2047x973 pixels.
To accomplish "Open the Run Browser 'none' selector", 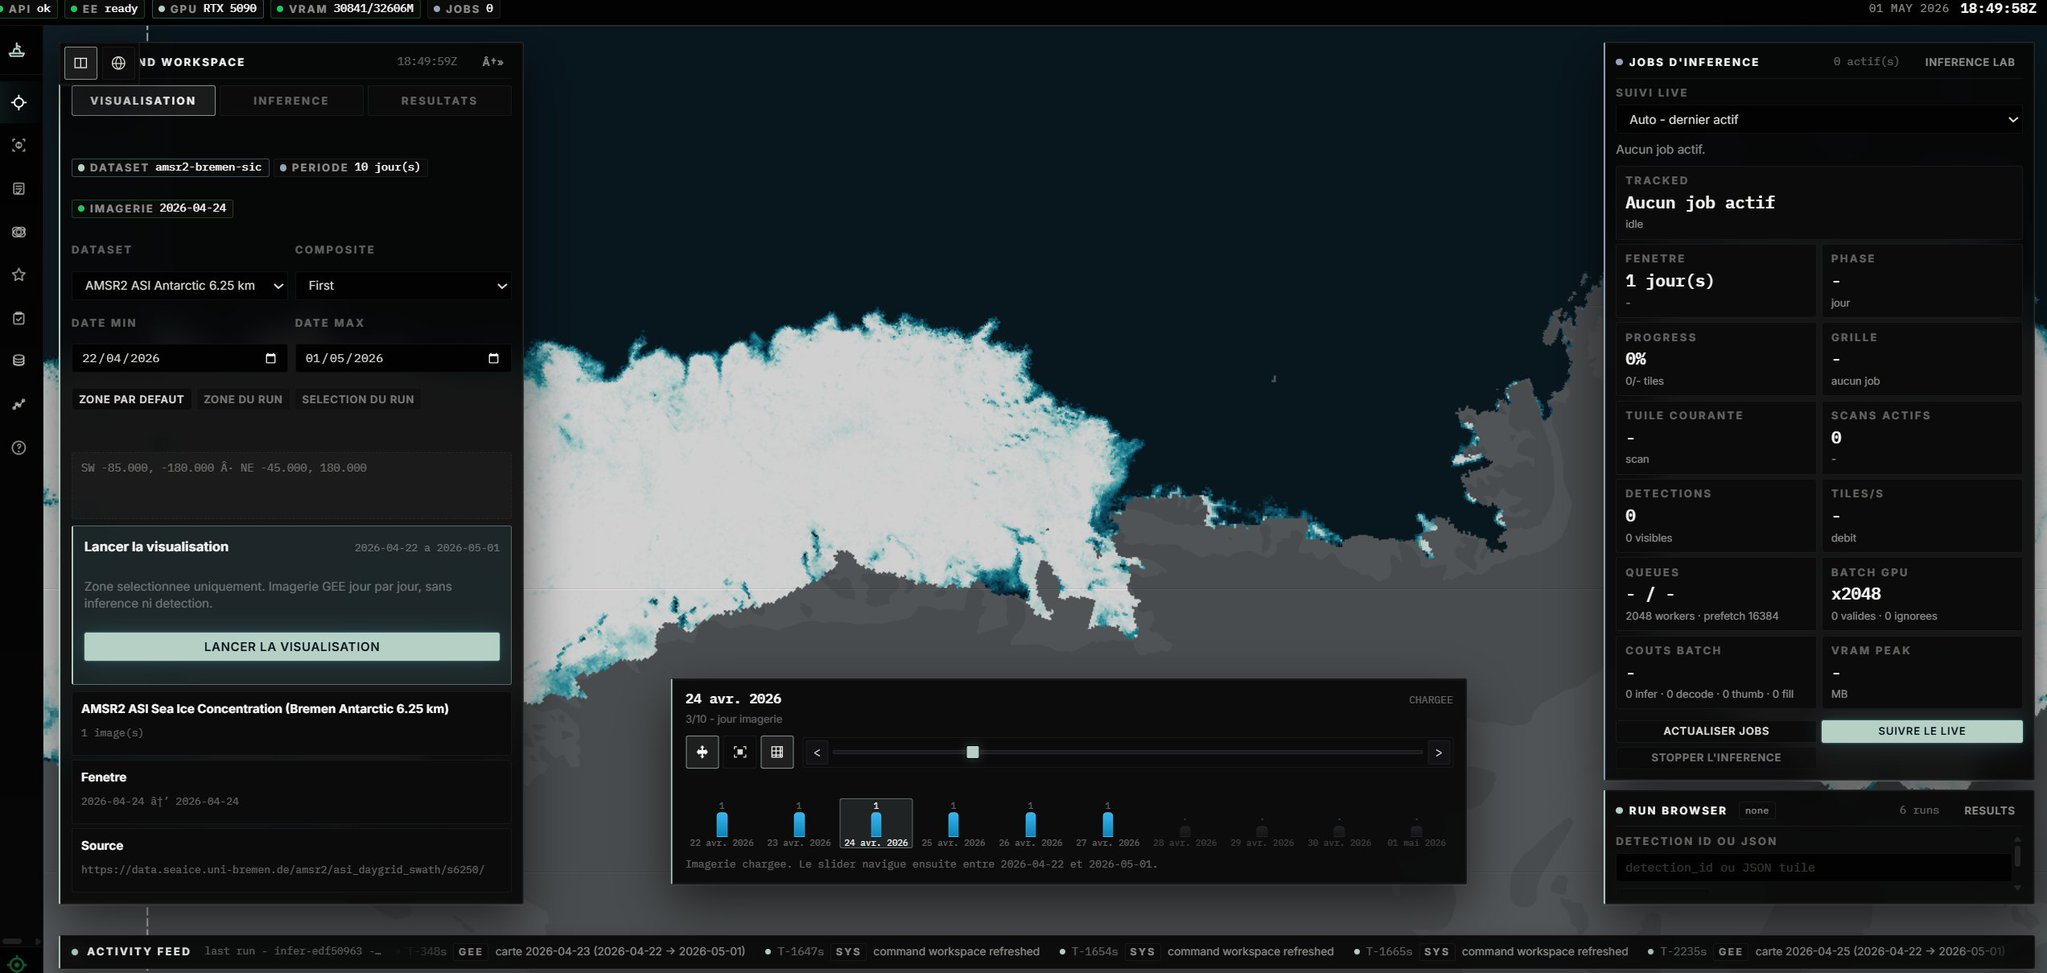I will pyautogui.click(x=1757, y=811).
